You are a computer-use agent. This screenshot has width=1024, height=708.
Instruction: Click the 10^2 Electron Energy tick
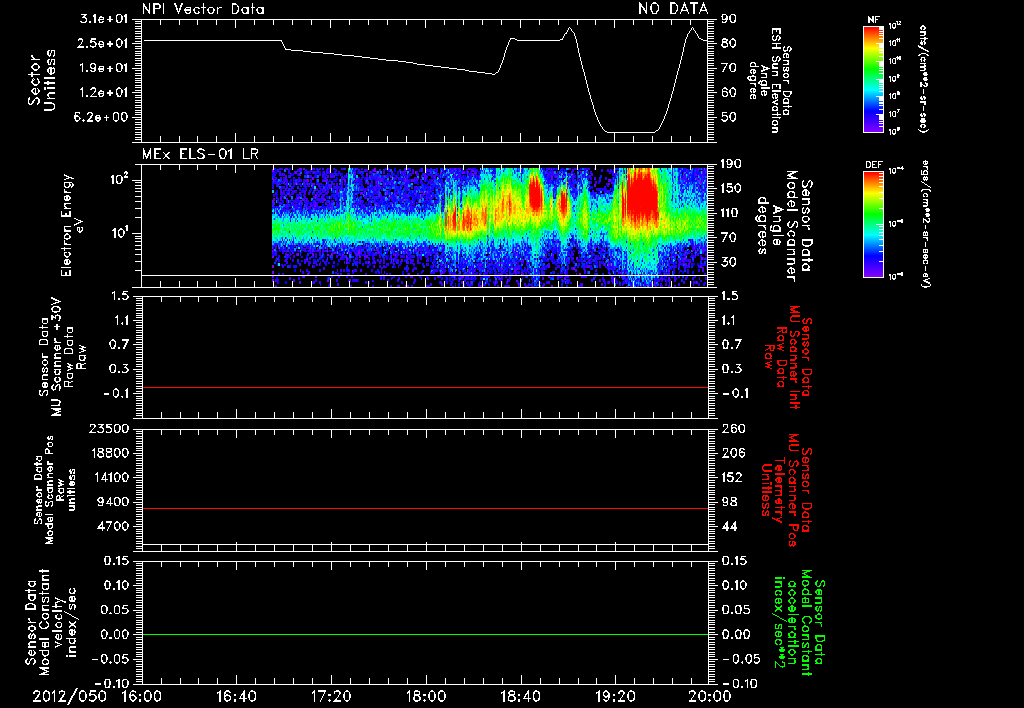[x=121, y=180]
